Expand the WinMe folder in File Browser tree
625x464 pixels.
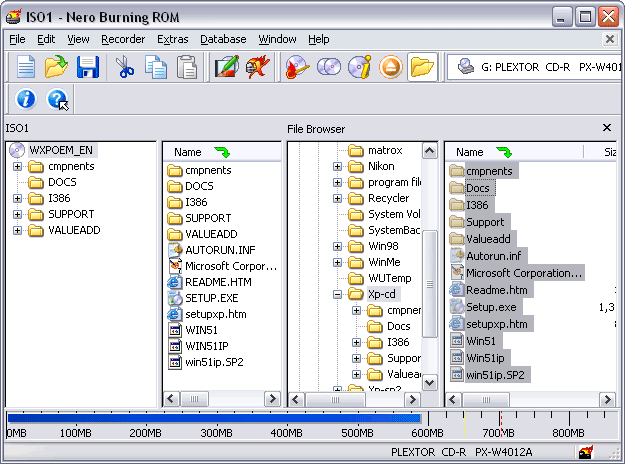[337, 262]
